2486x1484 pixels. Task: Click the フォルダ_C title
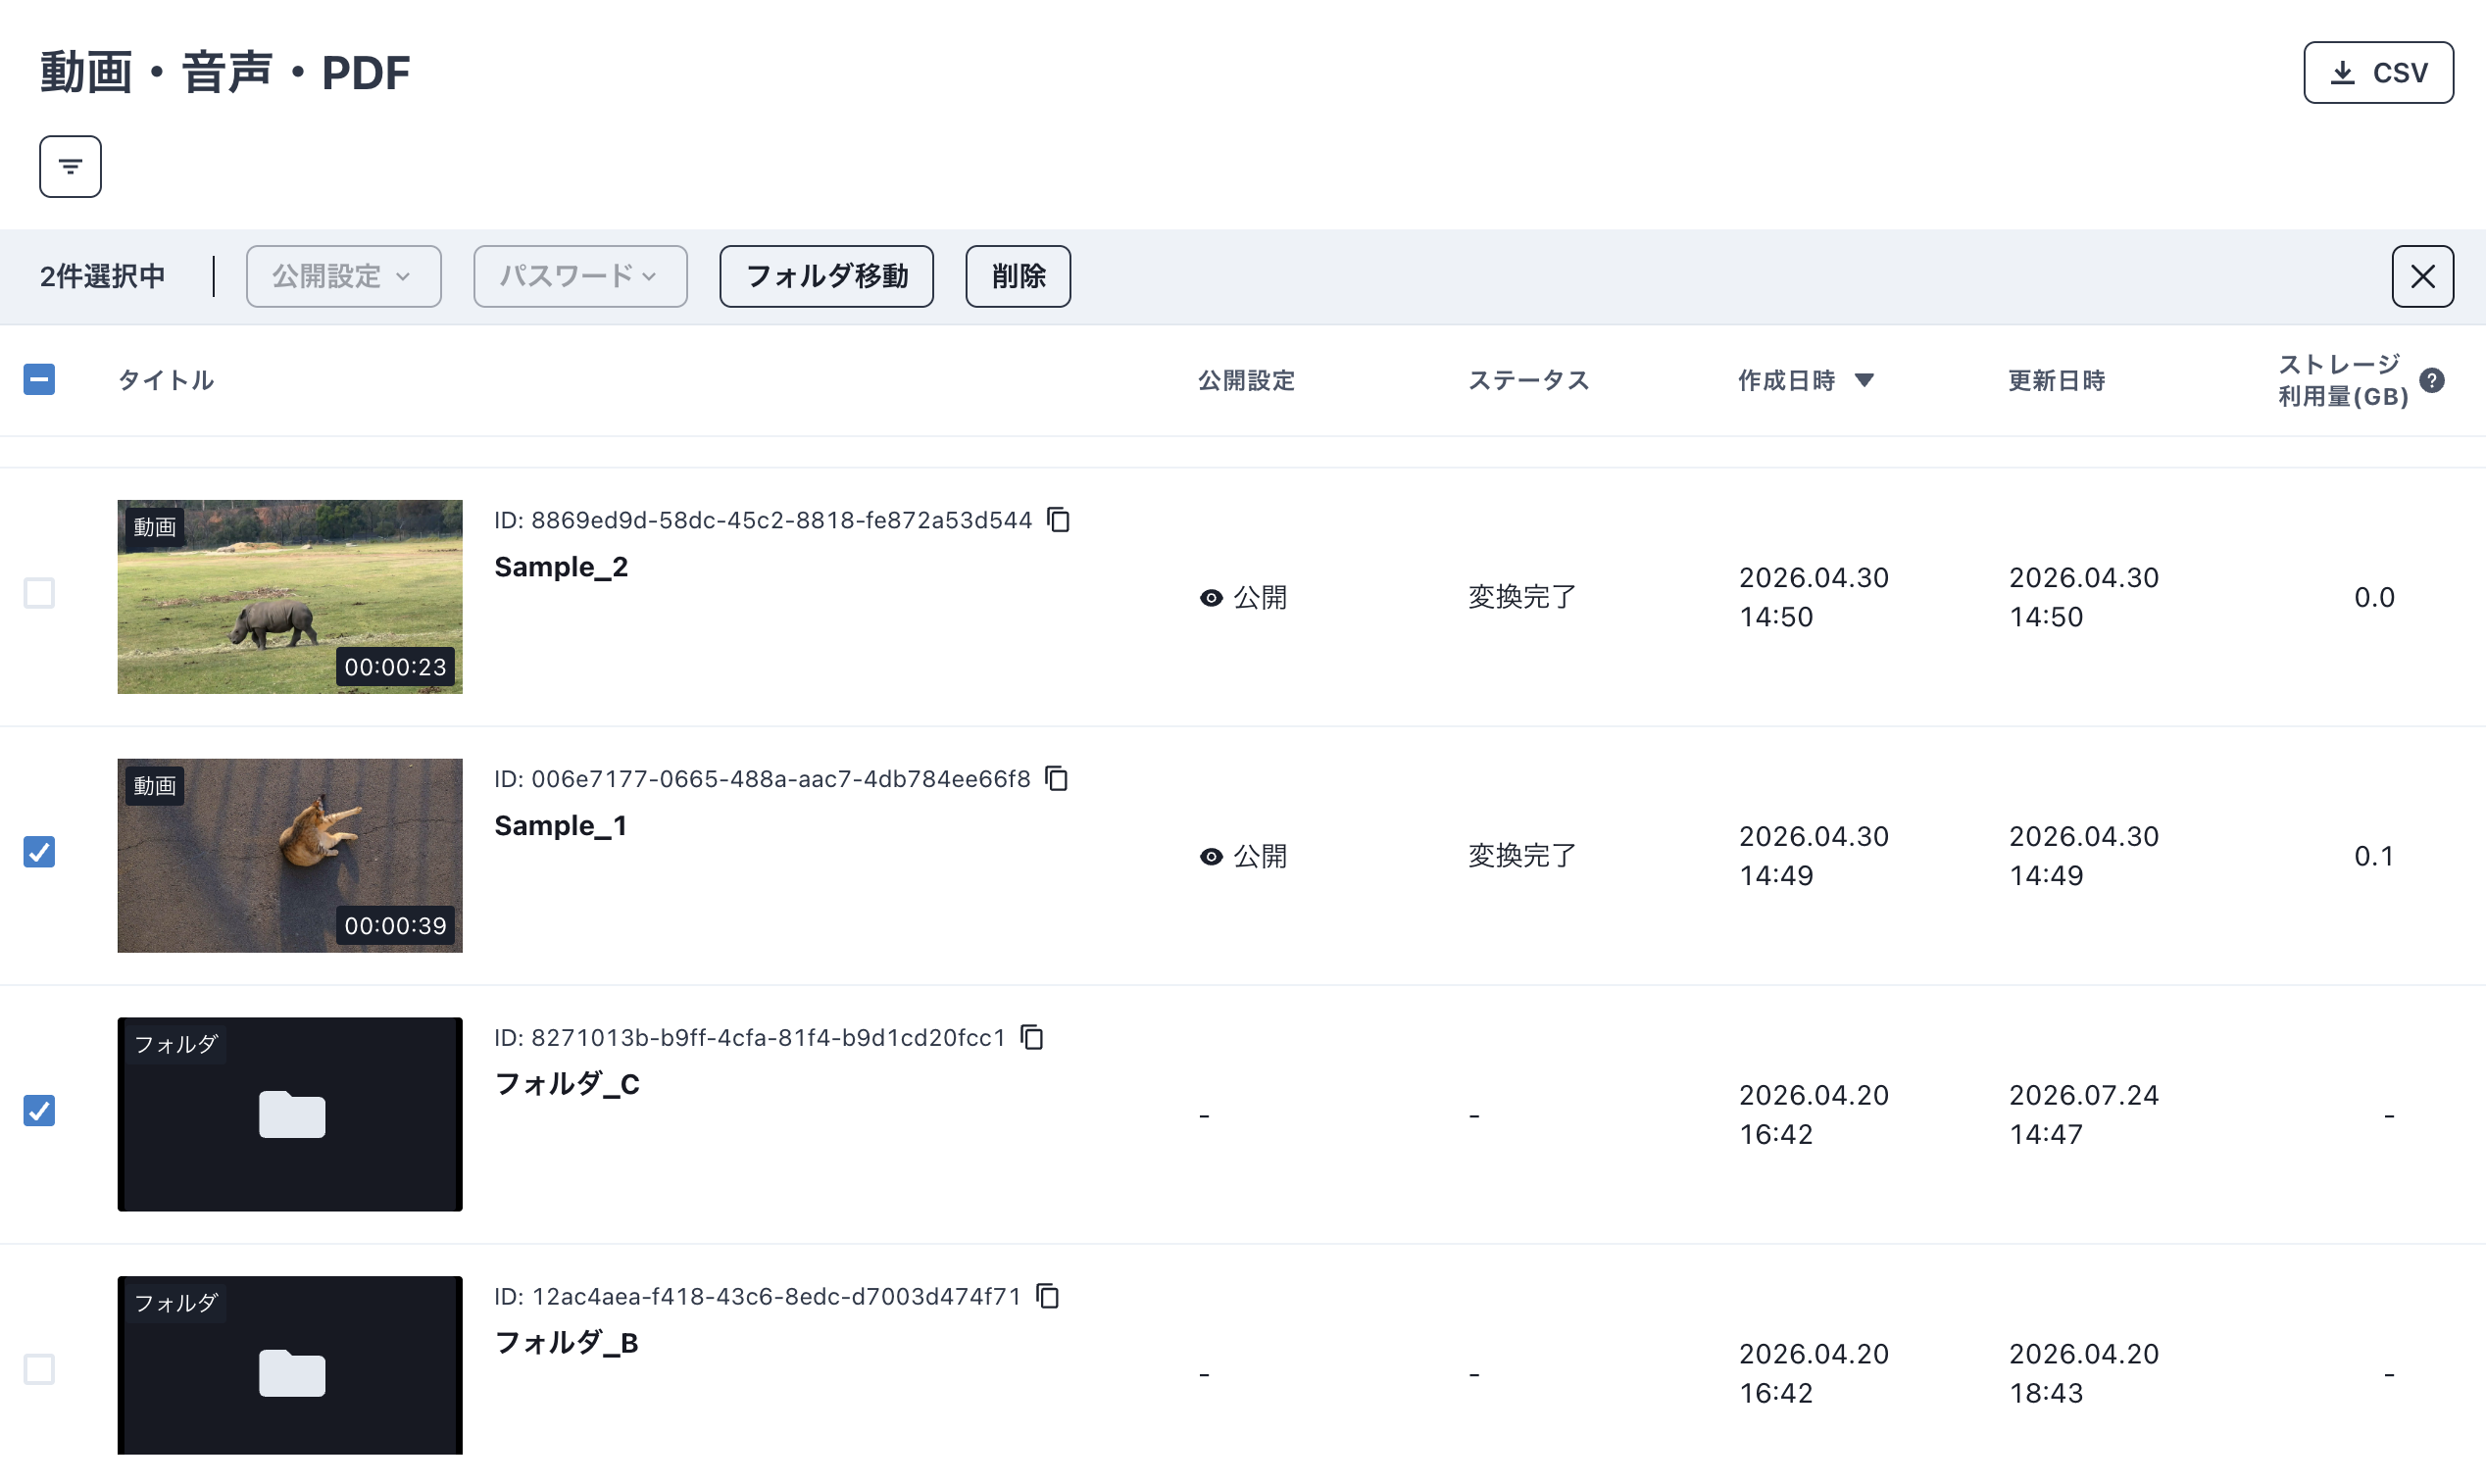567,1084
